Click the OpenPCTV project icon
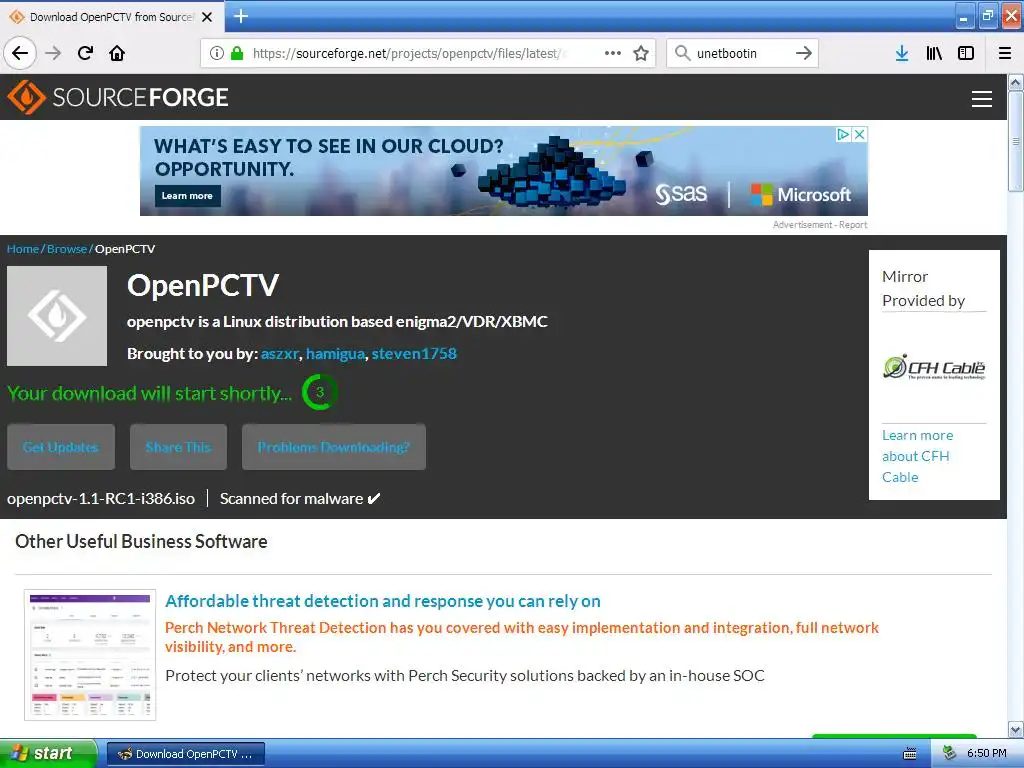The image size is (1024, 768). [x=57, y=315]
